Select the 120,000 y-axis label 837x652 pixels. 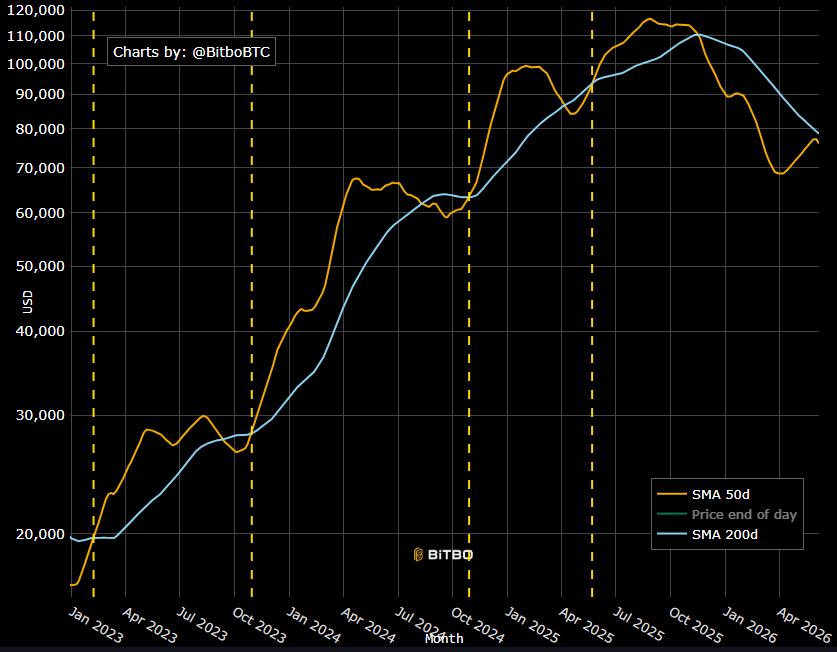36,10
